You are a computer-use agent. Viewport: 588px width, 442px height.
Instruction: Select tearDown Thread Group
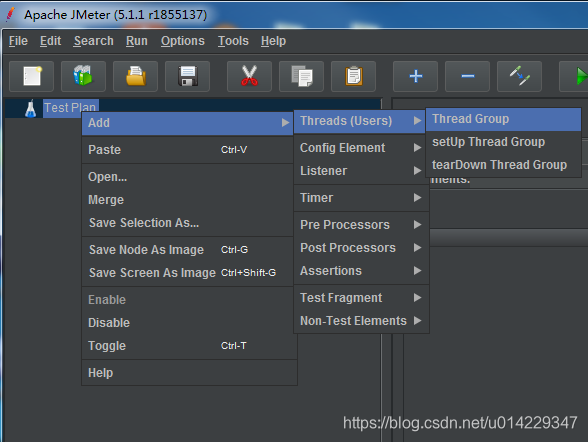(x=503, y=165)
